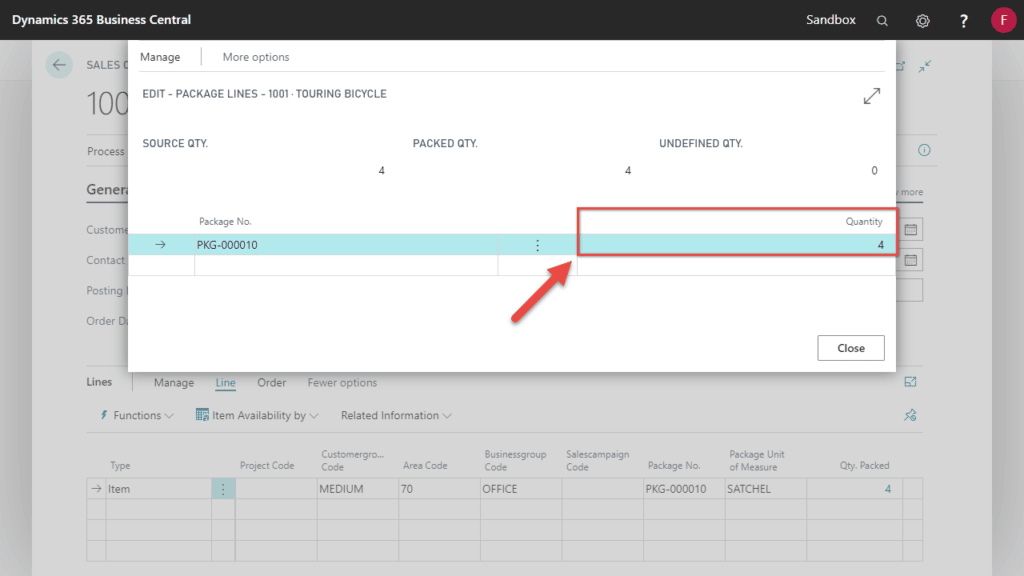
Task: Click the three-dot menu on the Item line
Action: [223, 489]
